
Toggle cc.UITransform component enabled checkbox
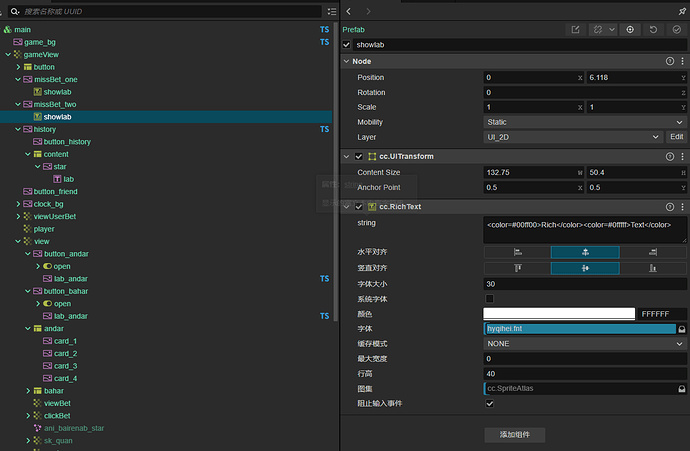359,156
